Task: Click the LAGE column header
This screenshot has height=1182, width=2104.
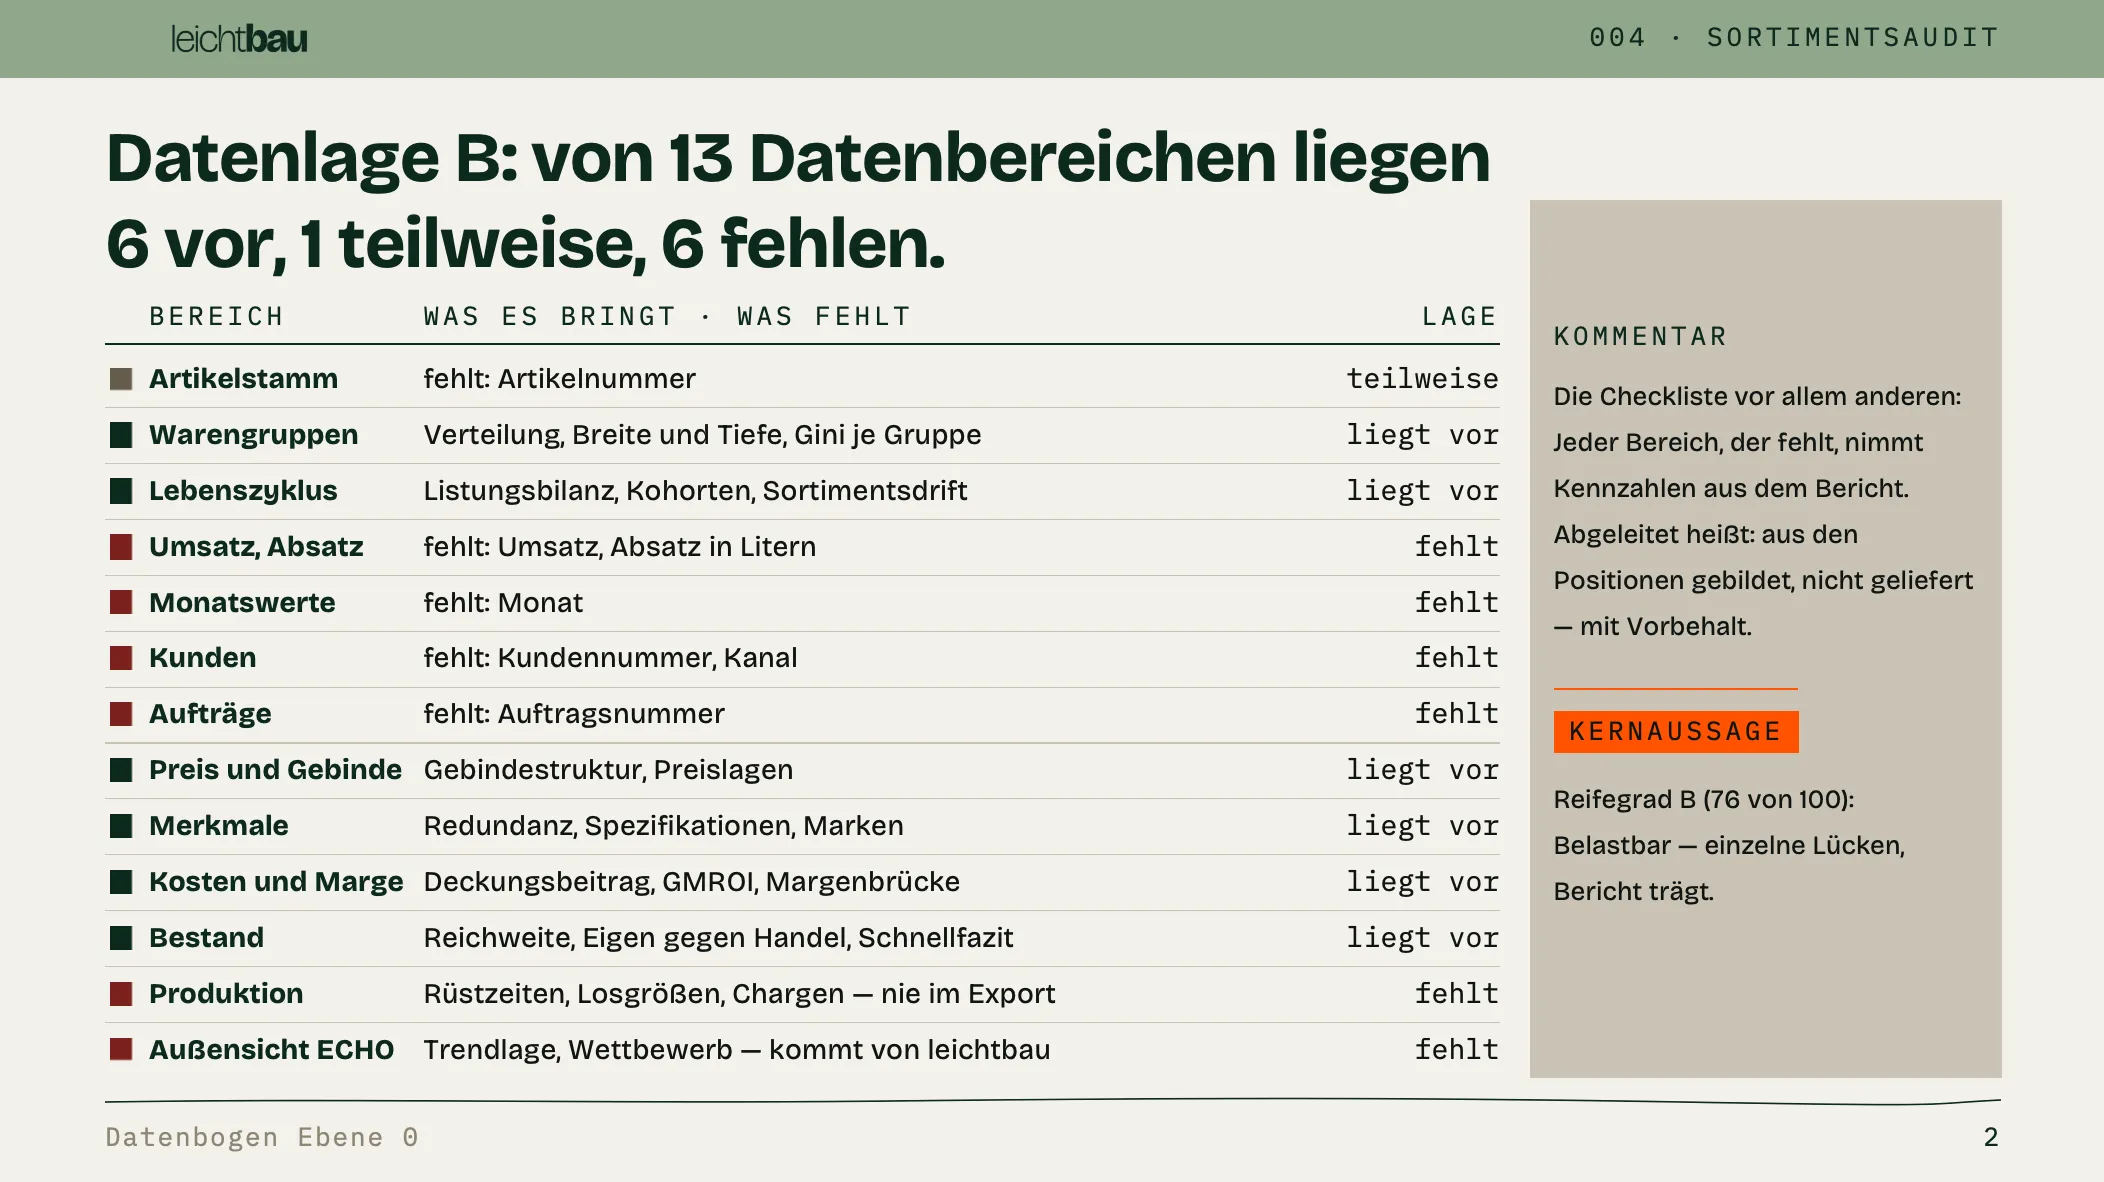Action: click(x=1459, y=317)
